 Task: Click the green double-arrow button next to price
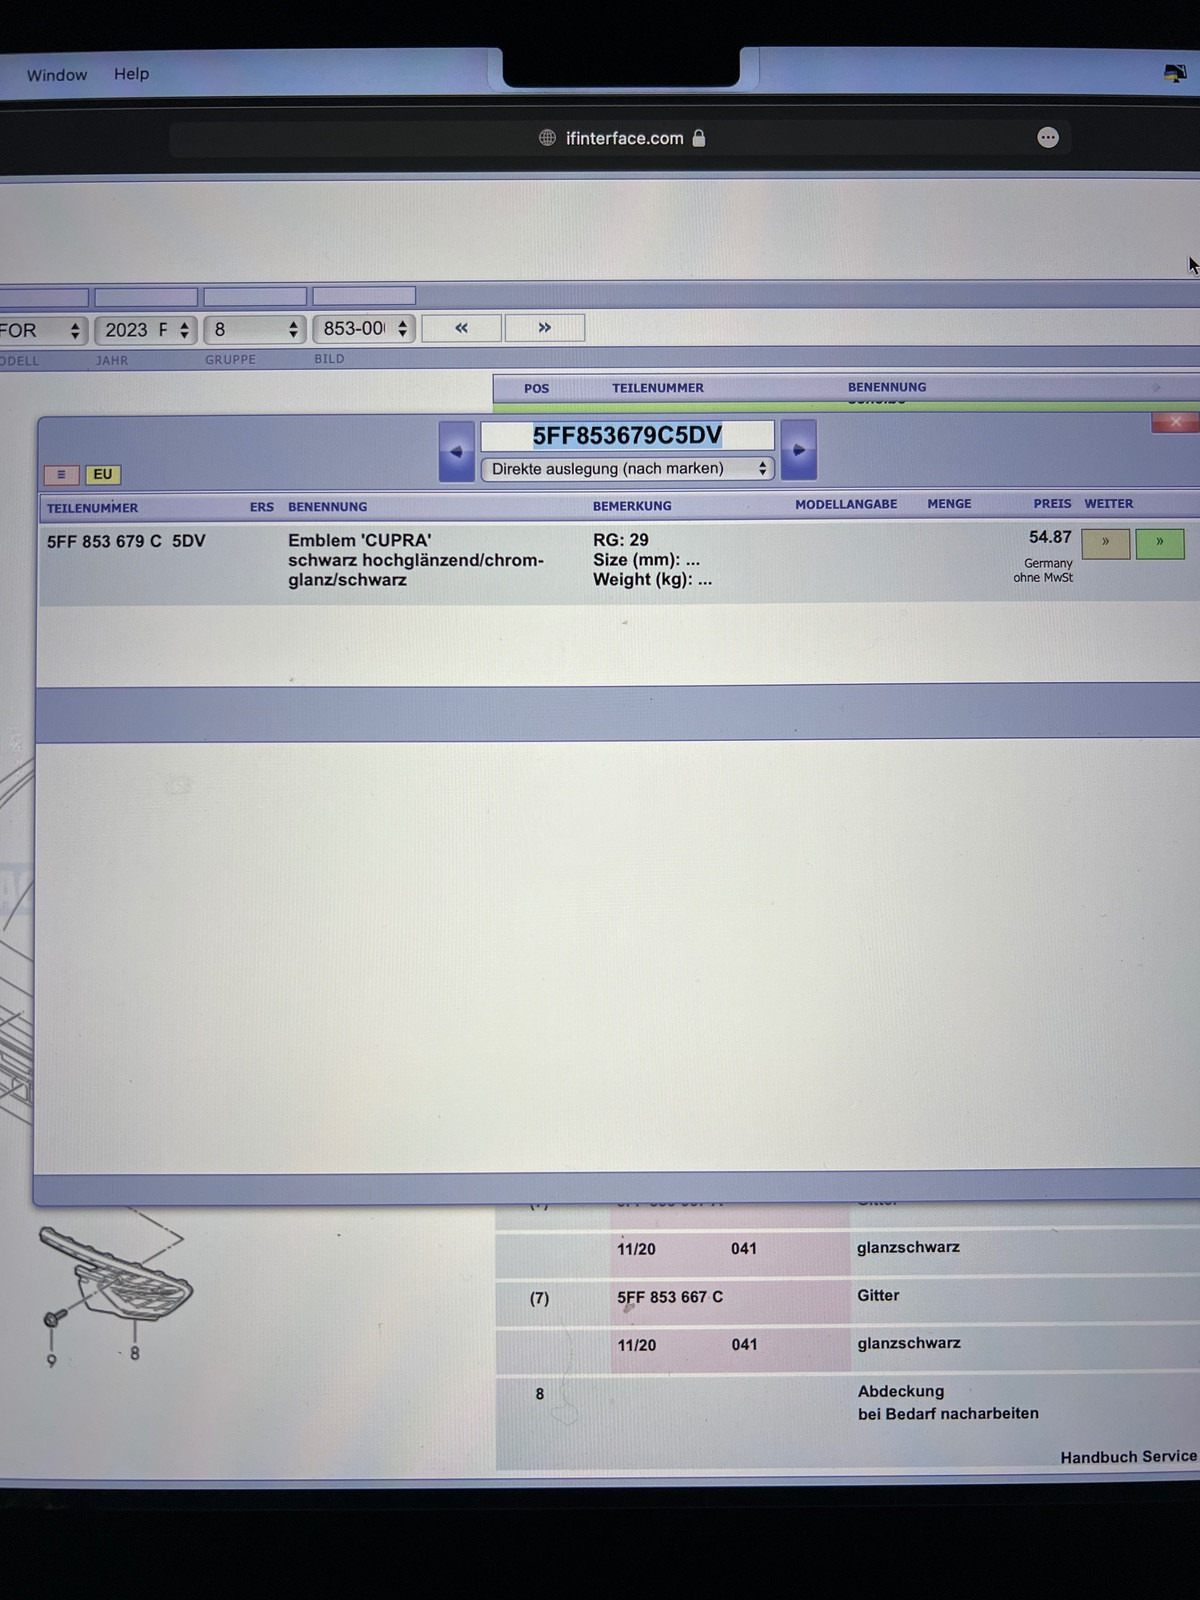1159,543
